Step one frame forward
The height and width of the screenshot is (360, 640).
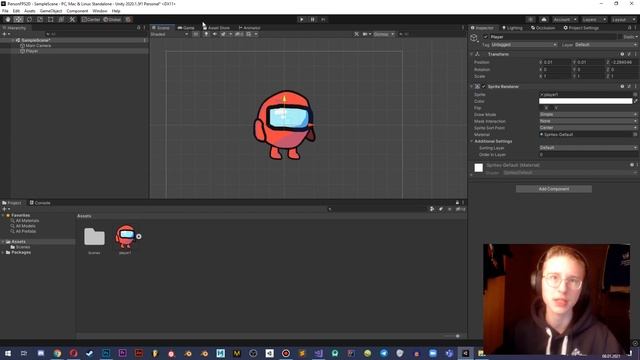[323, 20]
